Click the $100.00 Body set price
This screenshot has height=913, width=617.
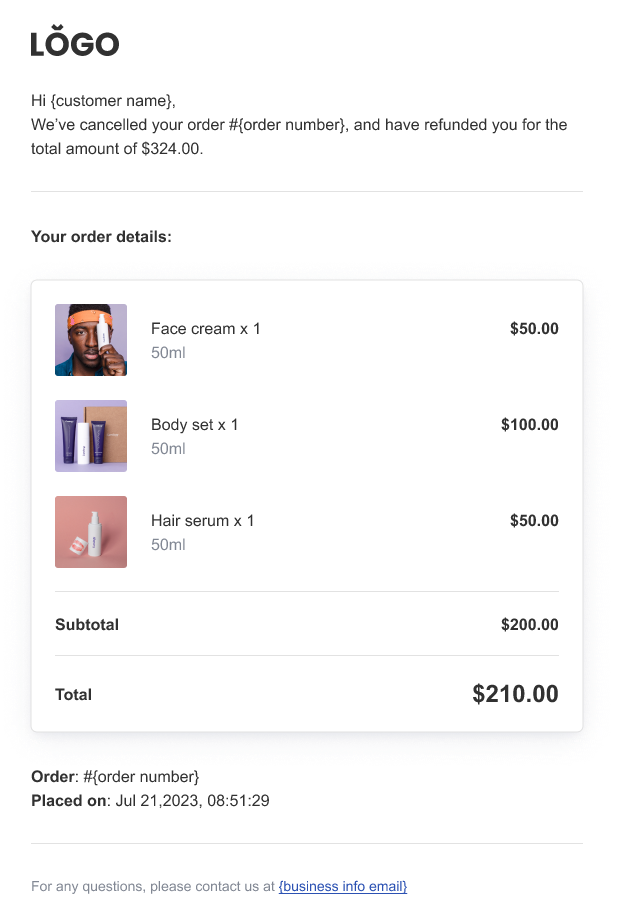tap(529, 425)
